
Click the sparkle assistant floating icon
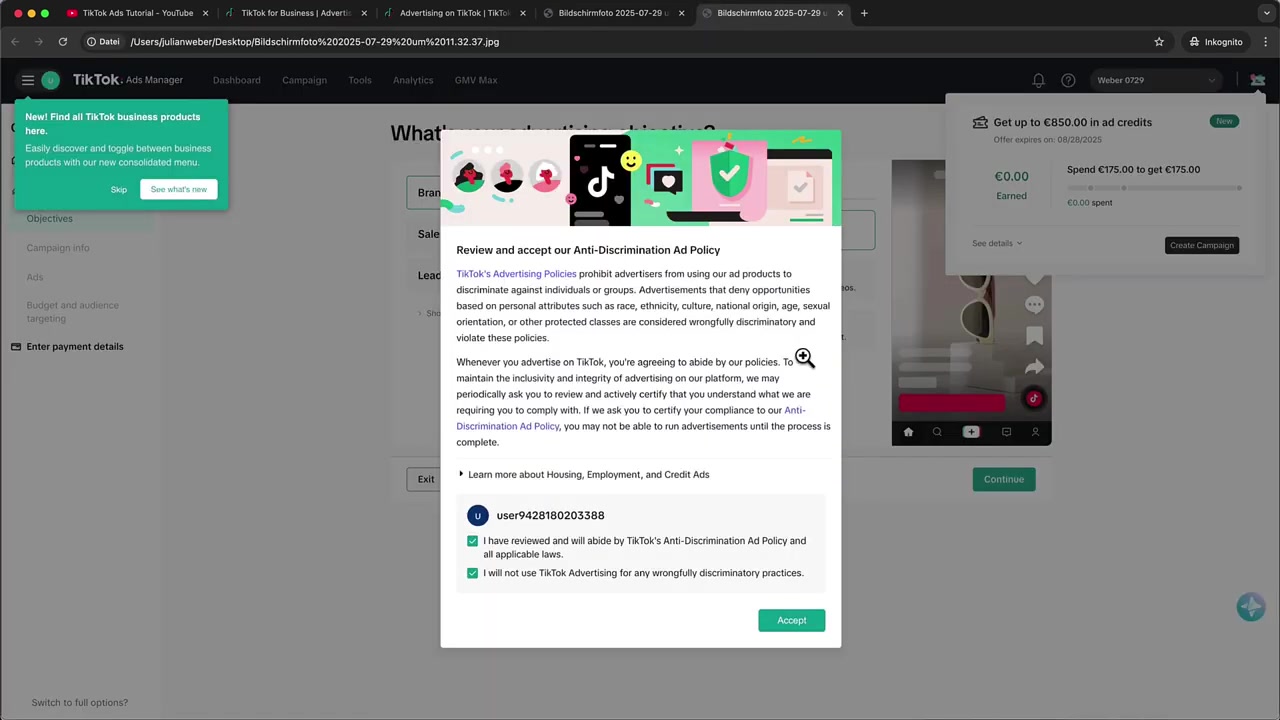(x=1250, y=606)
